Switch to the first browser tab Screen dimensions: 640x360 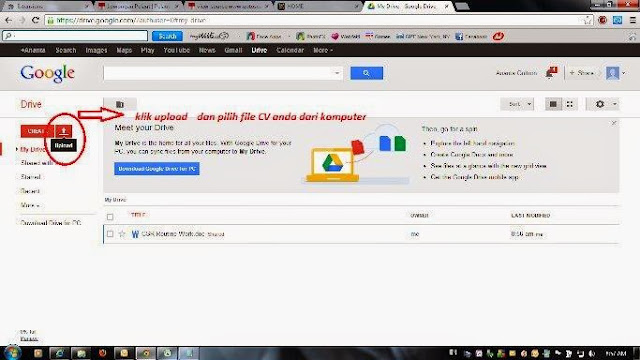point(47,6)
